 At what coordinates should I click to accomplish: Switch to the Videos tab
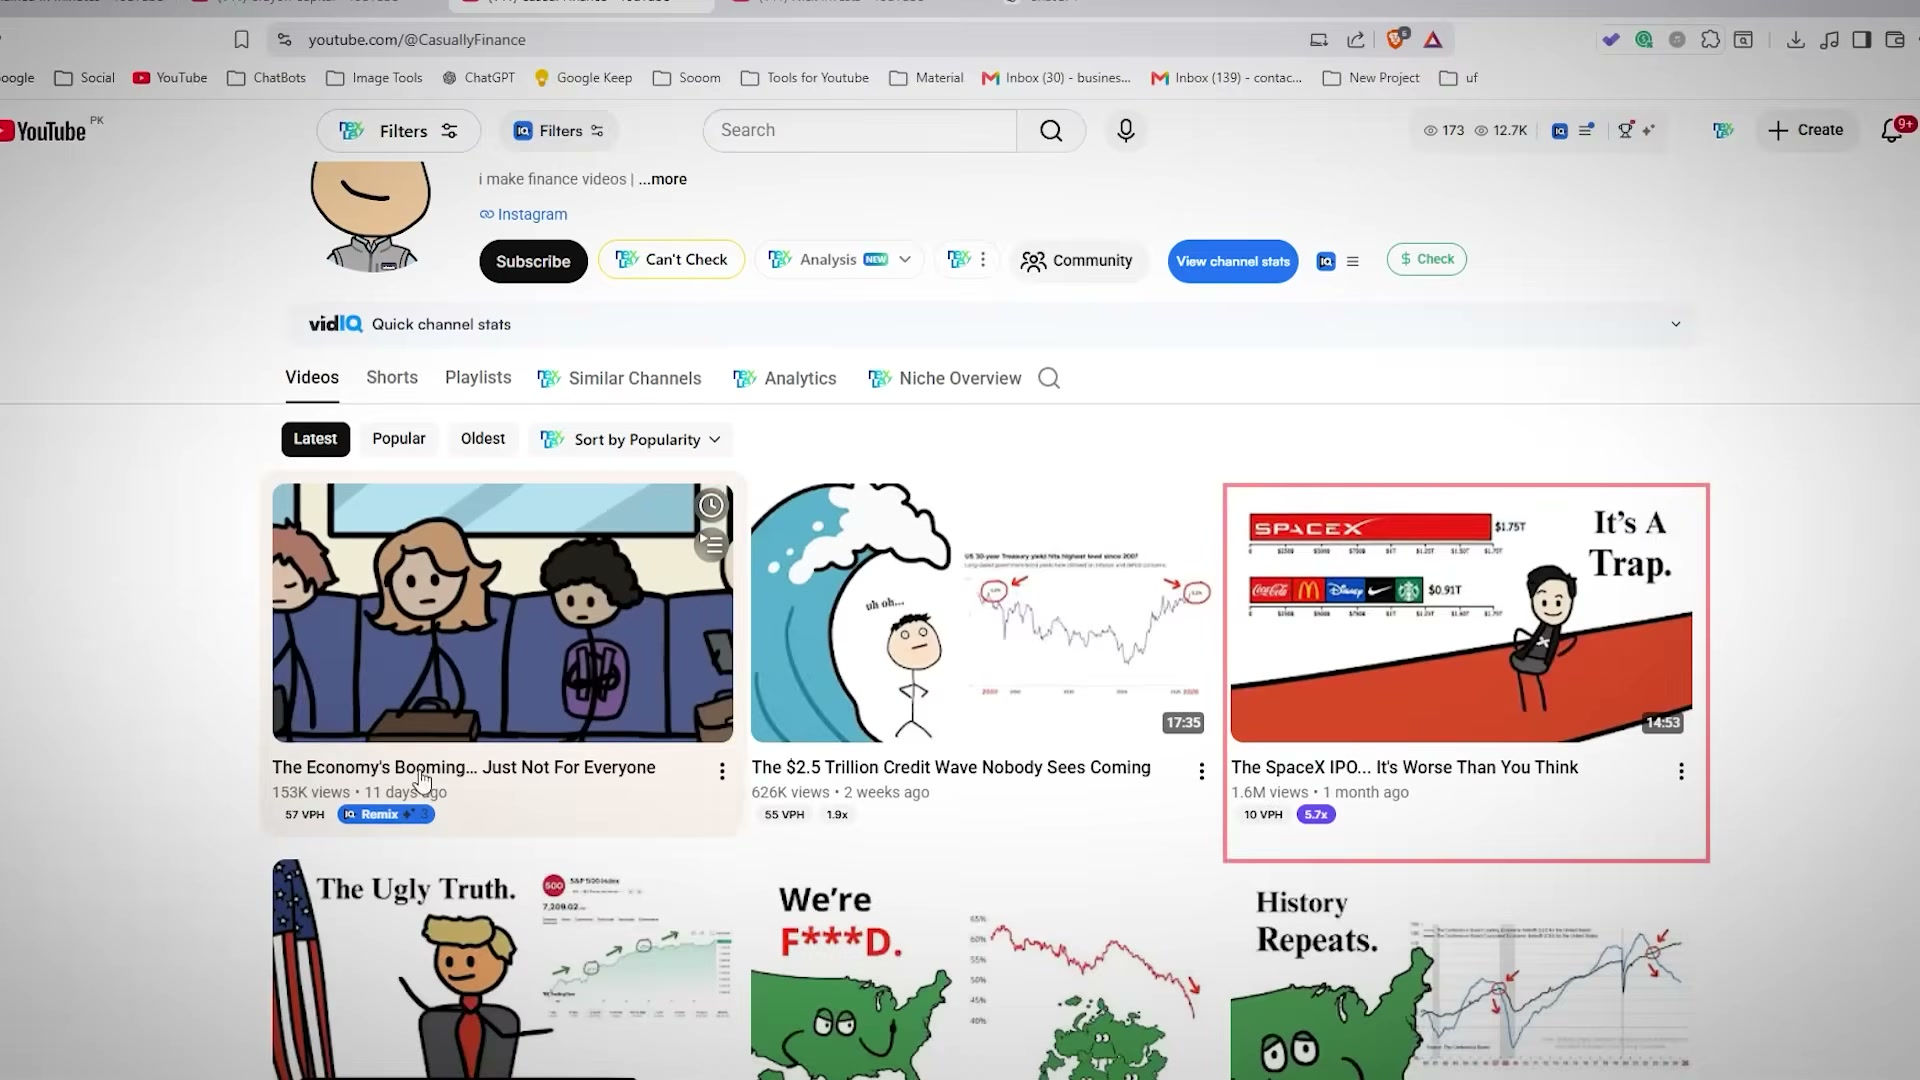[x=312, y=378]
